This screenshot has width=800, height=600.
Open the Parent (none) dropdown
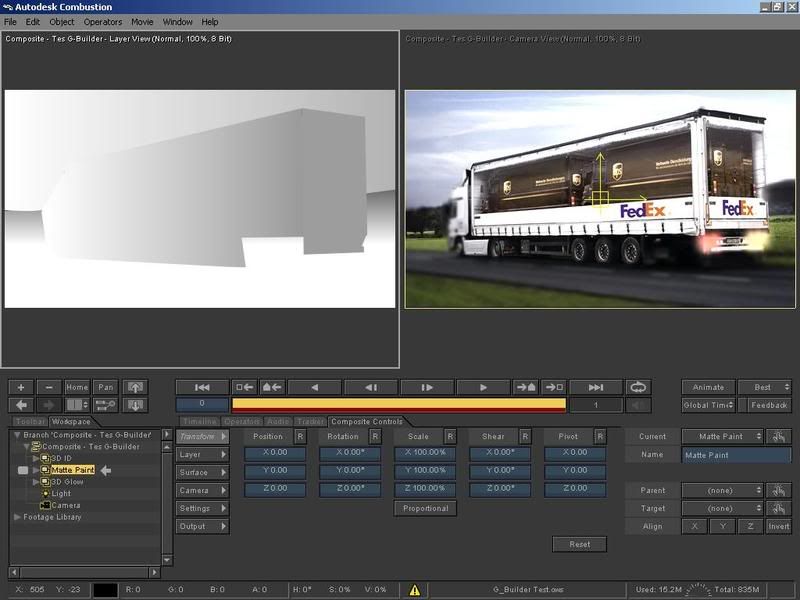(x=722, y=490)
